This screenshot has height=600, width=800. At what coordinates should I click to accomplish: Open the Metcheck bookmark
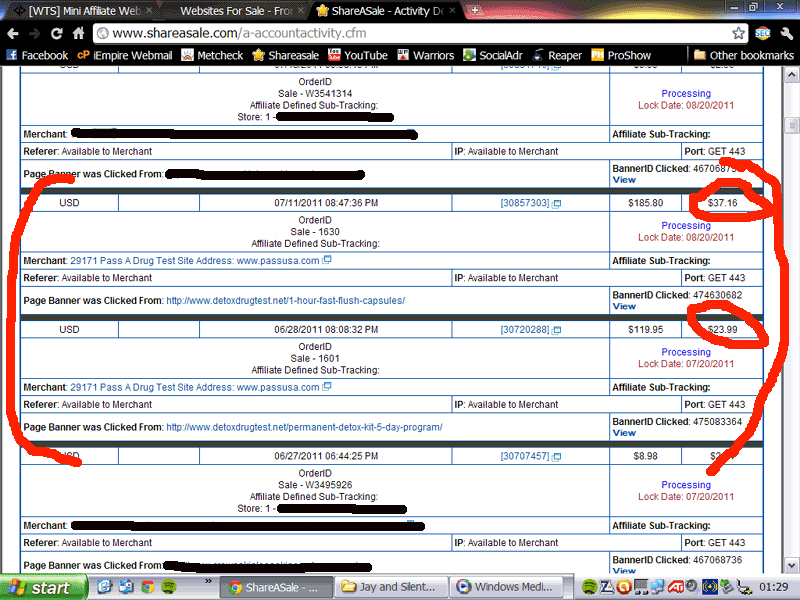click(x=212, y=55)
